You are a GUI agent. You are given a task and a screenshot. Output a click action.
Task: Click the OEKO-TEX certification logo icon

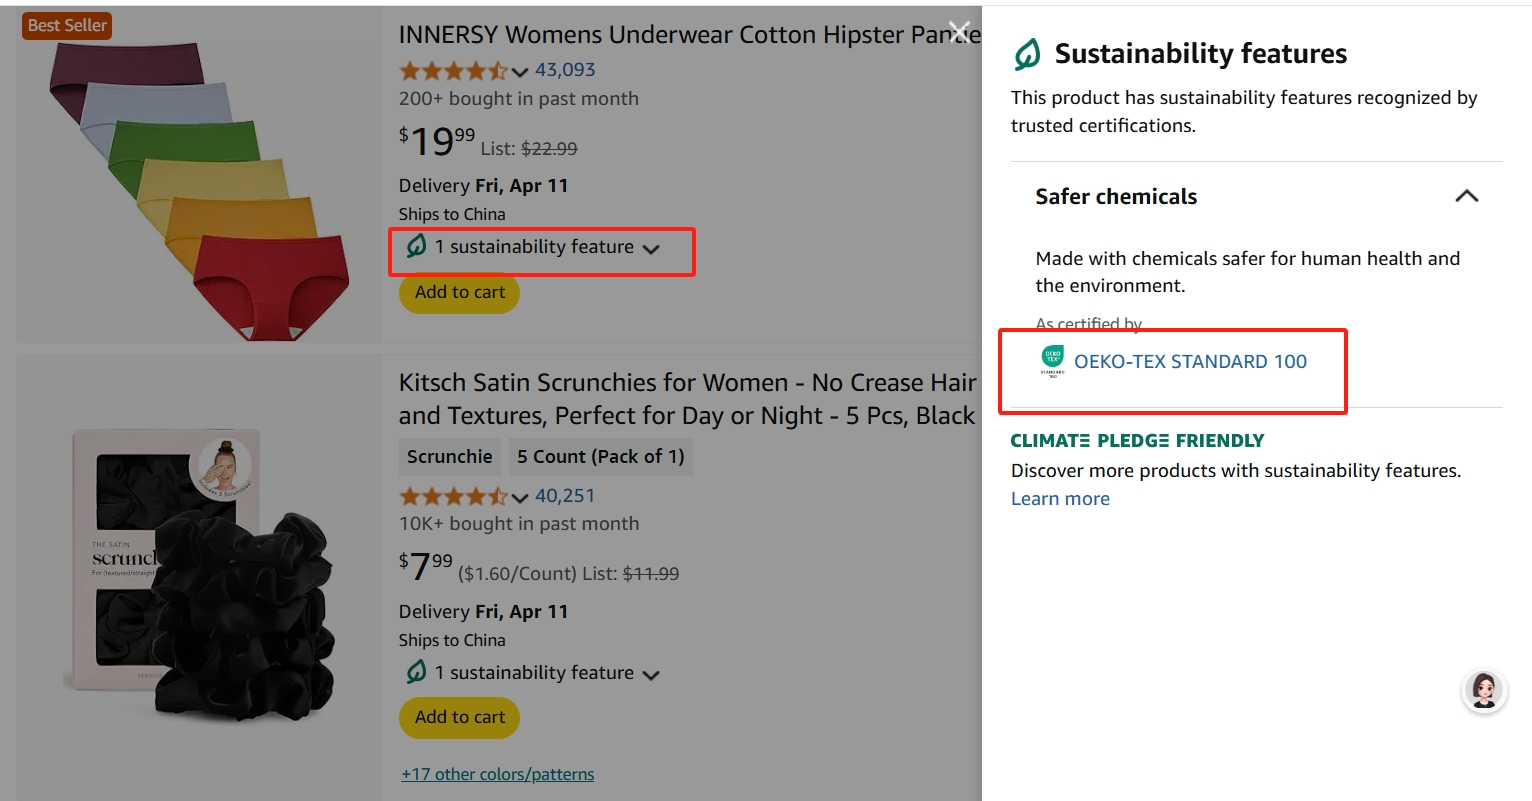(x=1052, y=361)
